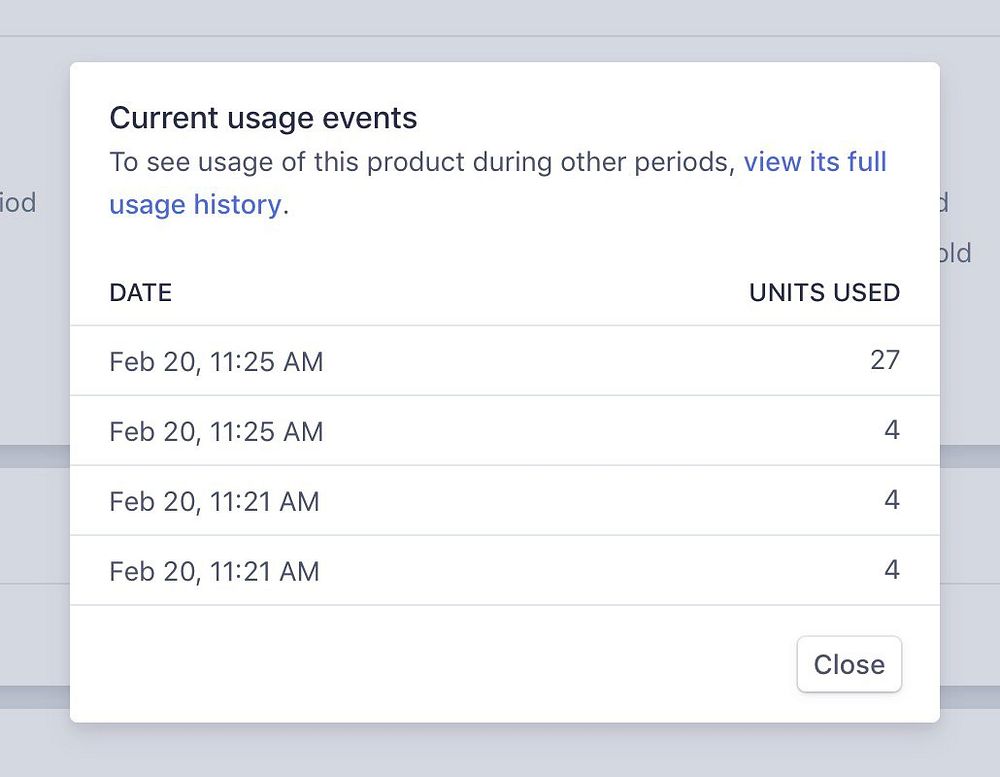The width and height of the screenshot is (1000, 777).
Task: Click the UNITS USED column header
Action: [x=824, y=292]
